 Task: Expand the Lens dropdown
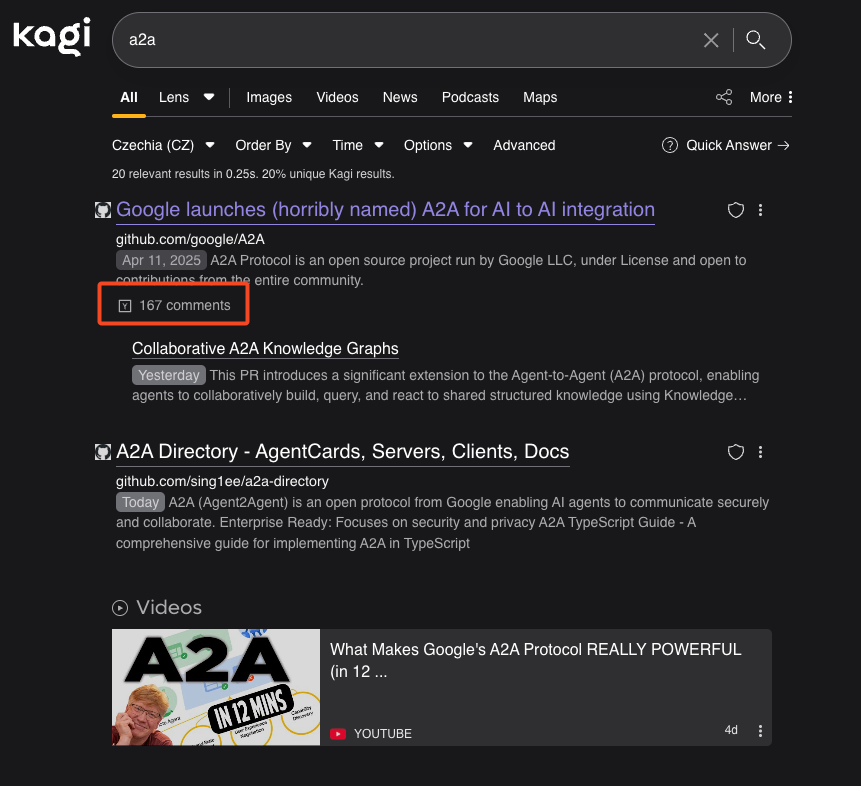click(187, 97)
